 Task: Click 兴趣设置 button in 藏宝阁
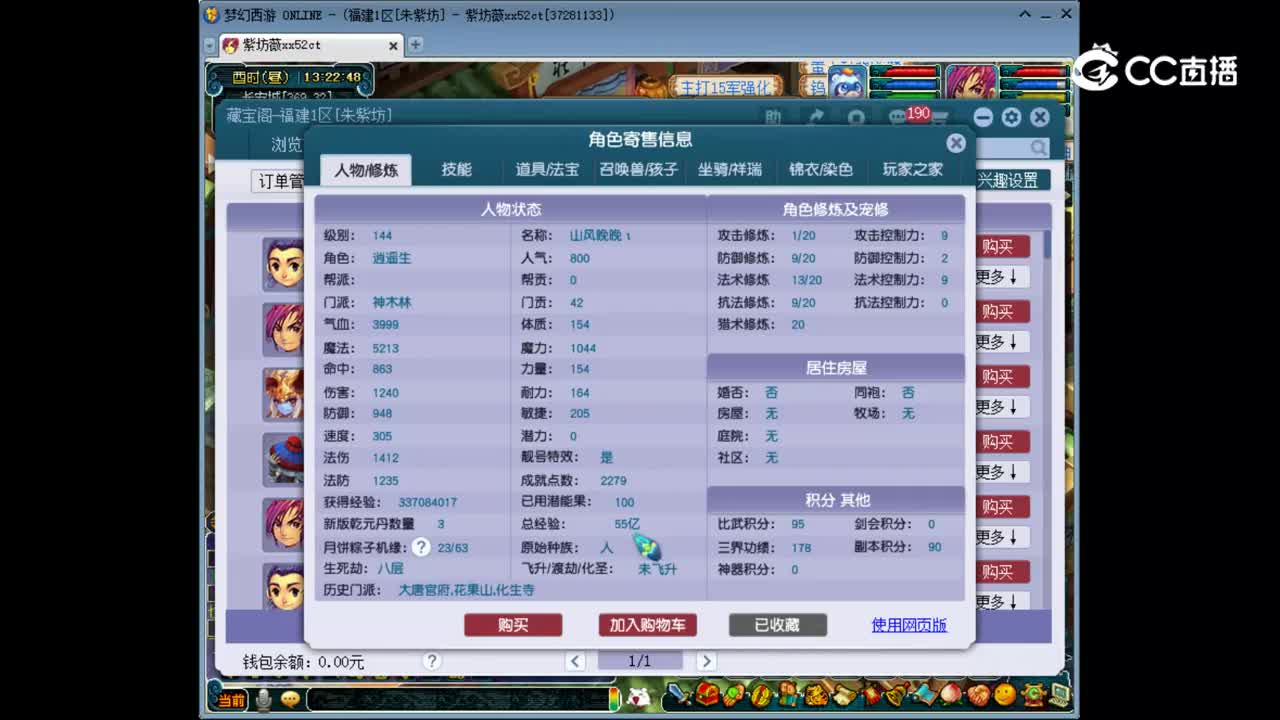pyautogui.click(x=1012, y=180)
